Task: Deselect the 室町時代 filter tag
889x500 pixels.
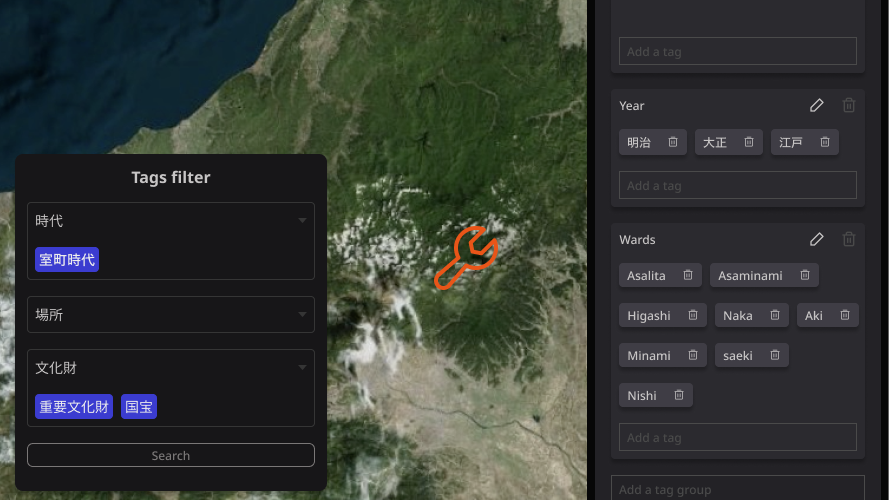Action: point(67,260)
